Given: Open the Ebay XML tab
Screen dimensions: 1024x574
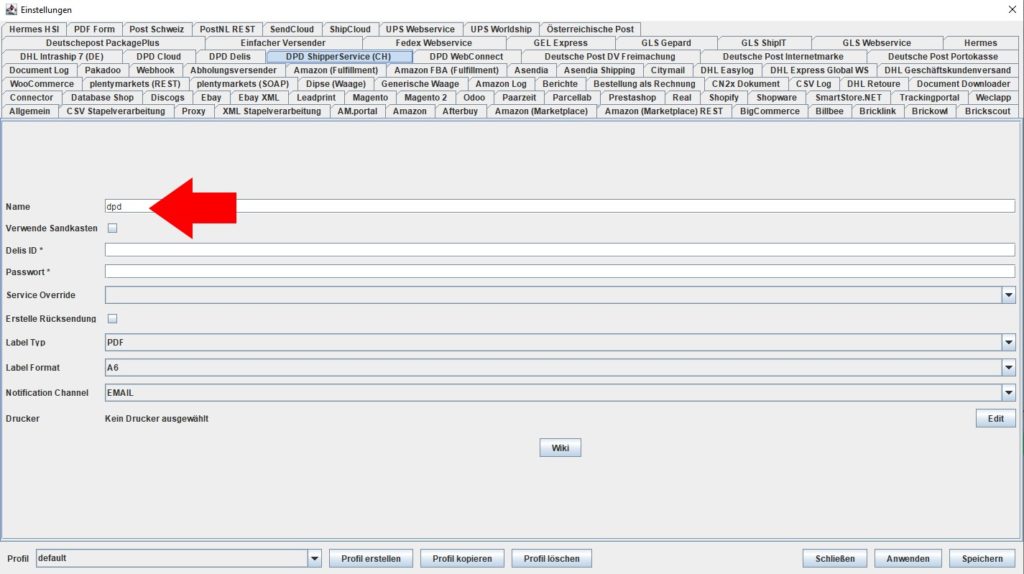Looking at the screenshot, I should pos(259,98).
